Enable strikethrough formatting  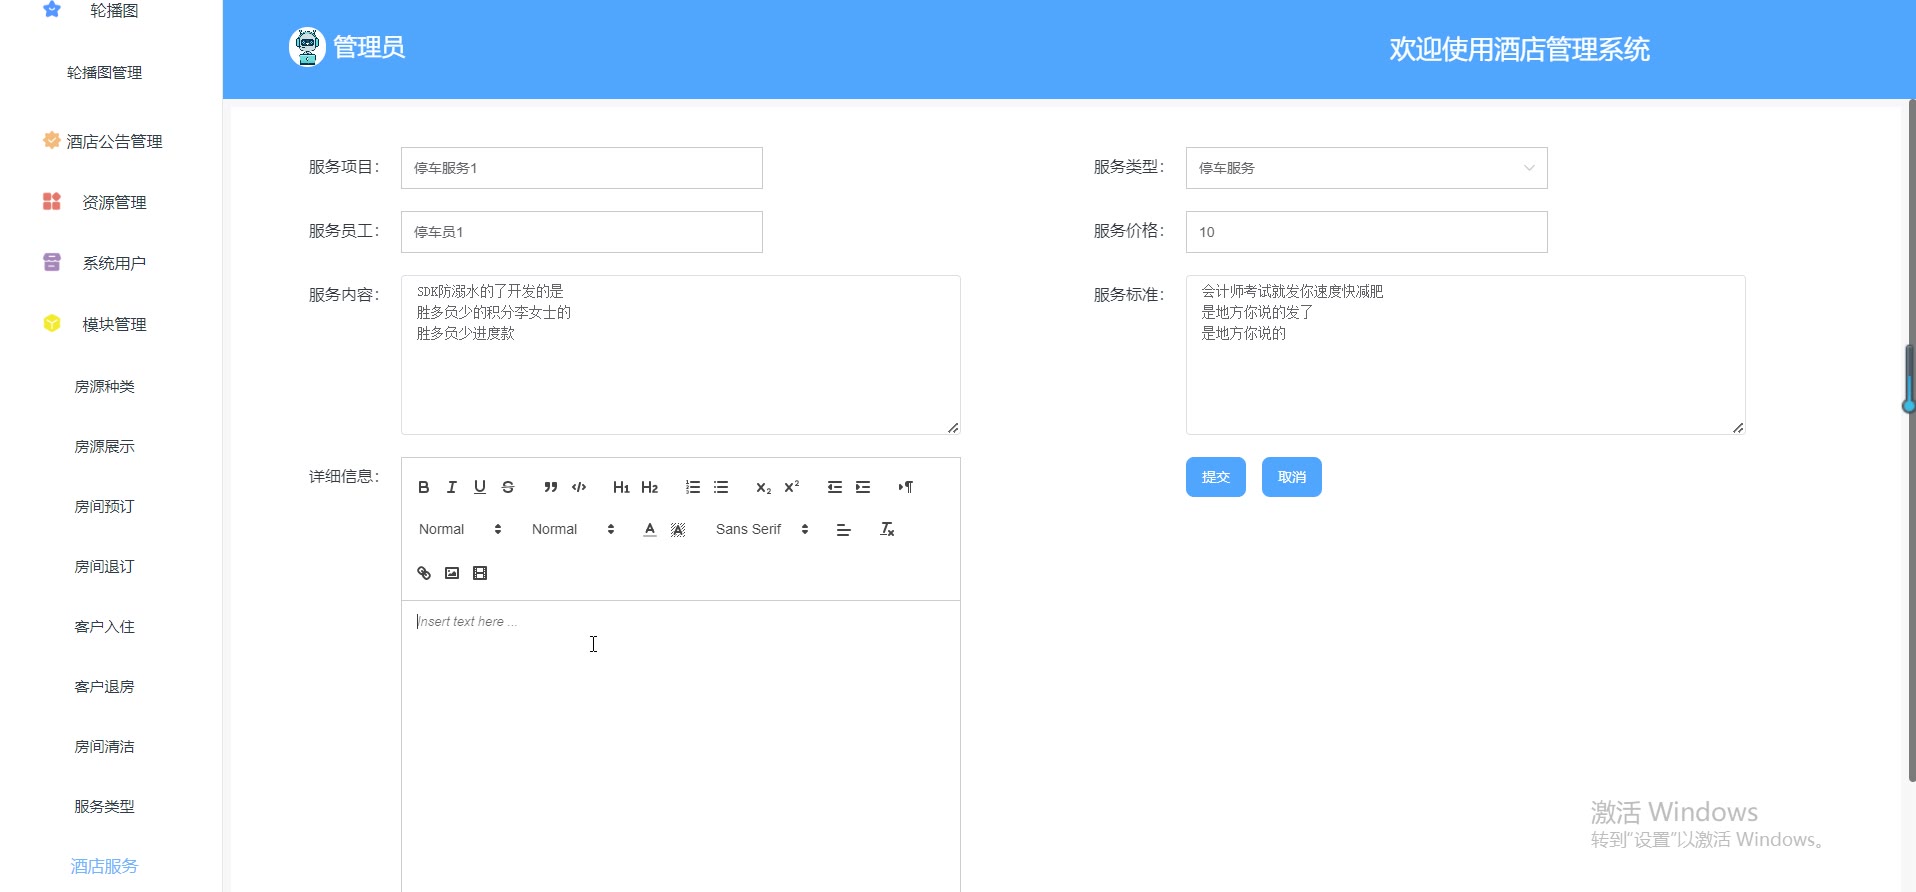[x=508, y=487]
